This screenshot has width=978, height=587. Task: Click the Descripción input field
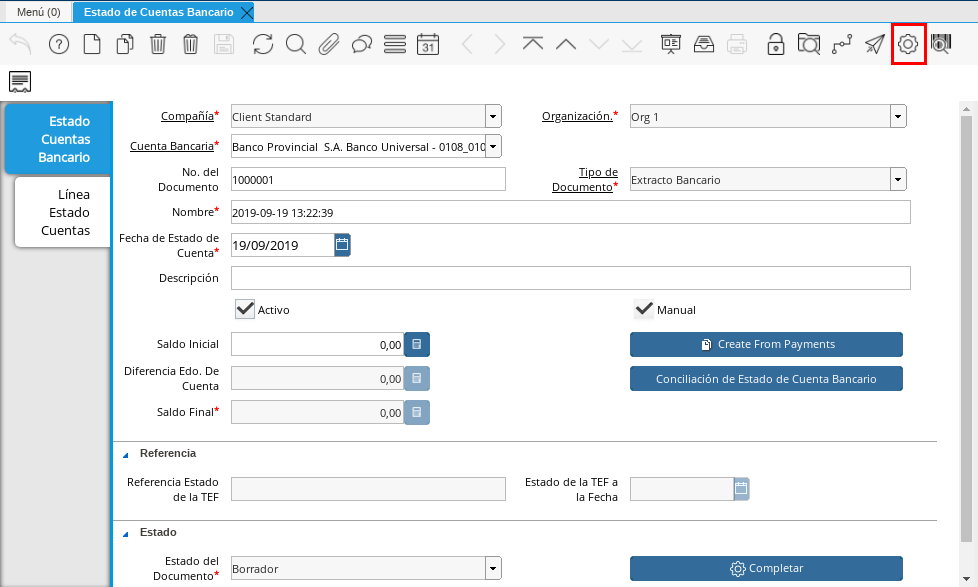(x=570, y=278)
